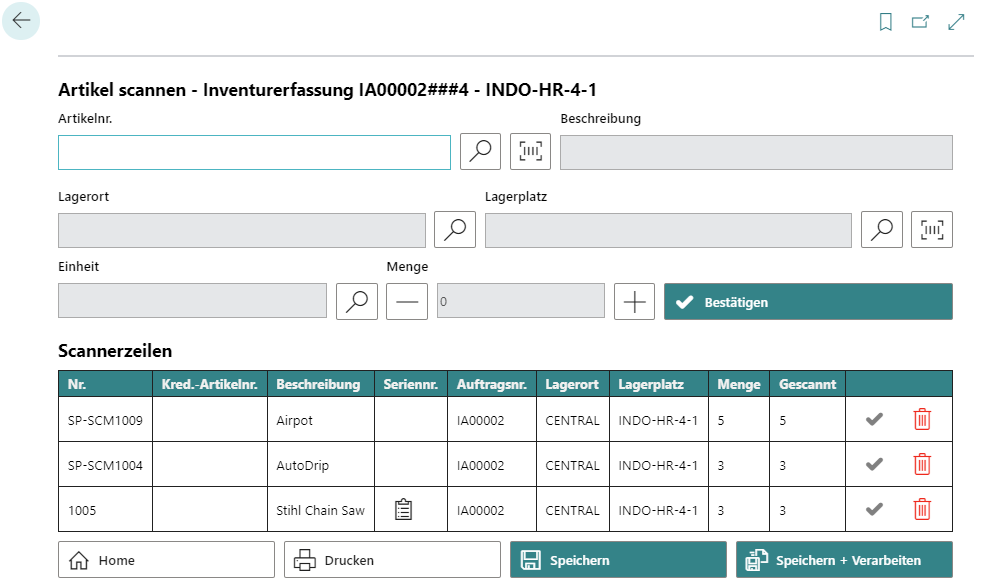Scan barcode for Lagerplatz field
This screenshot has width=984, height=584.
(932, 230)
